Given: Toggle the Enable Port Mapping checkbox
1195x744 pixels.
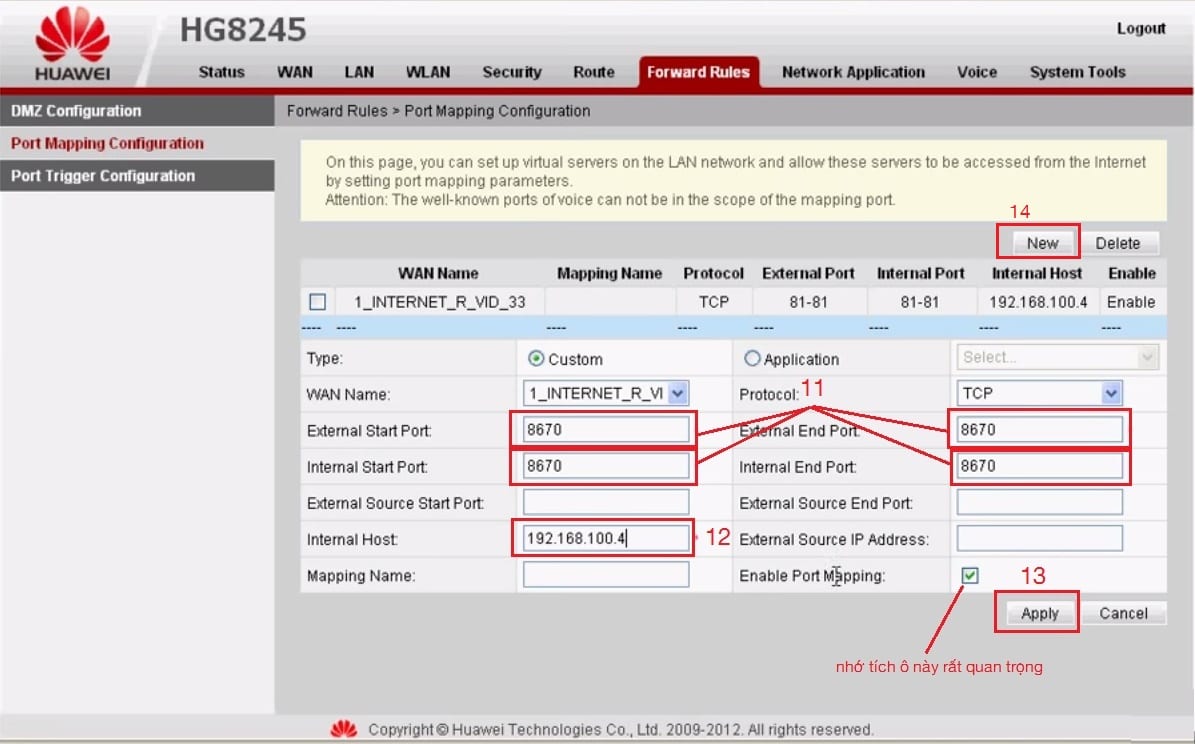Looking at the screenshot, I should coord(969,576).
